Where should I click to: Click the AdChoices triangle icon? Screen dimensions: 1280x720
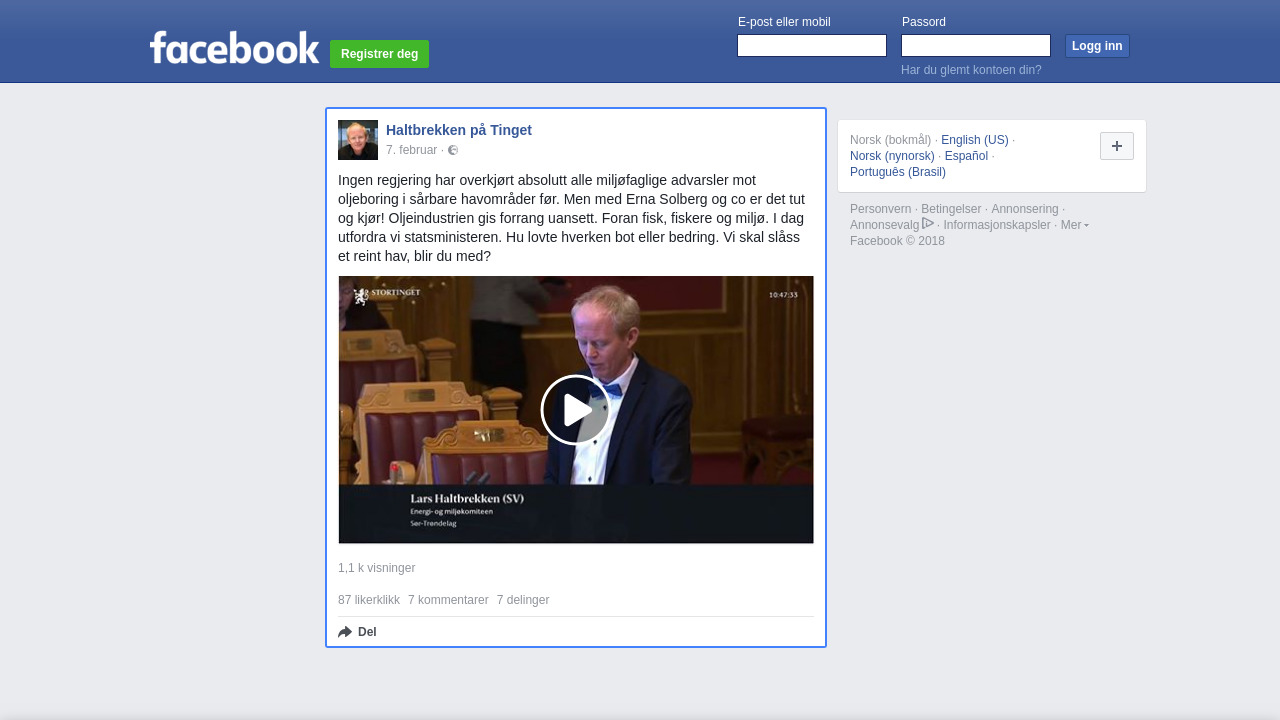click(928, 223)
